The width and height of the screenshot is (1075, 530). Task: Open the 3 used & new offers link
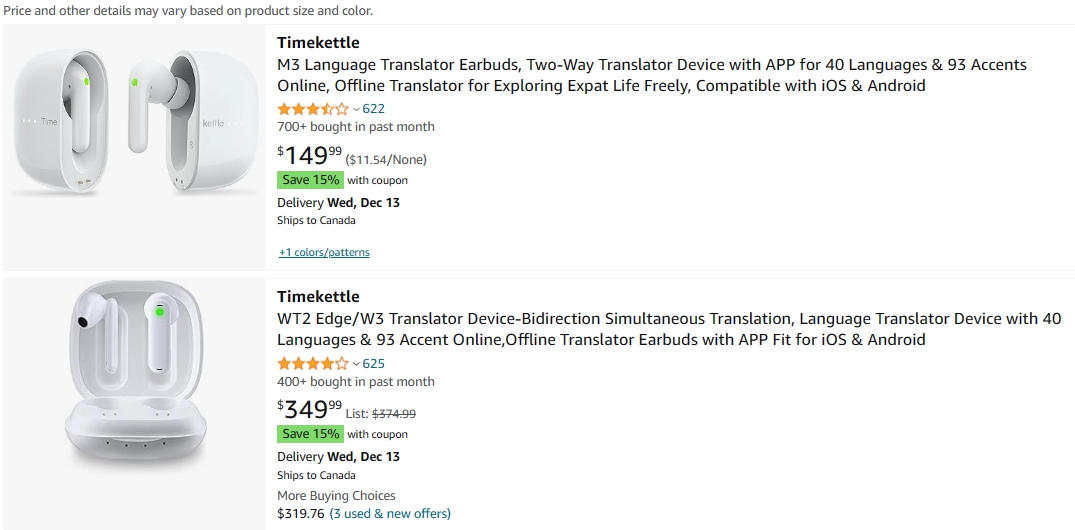coord(390,514)
